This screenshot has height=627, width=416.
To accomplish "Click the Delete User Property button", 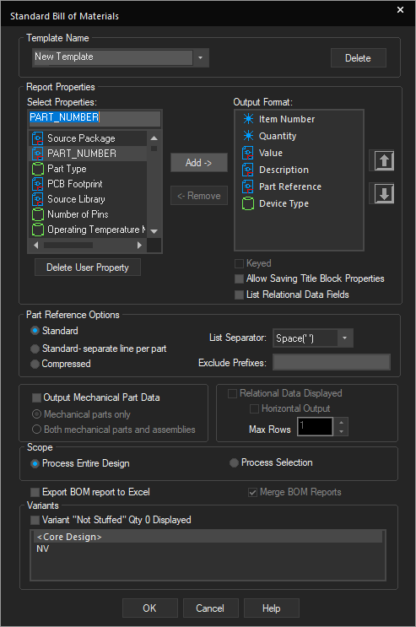I will pyautogui.click(x=88, y=268).
